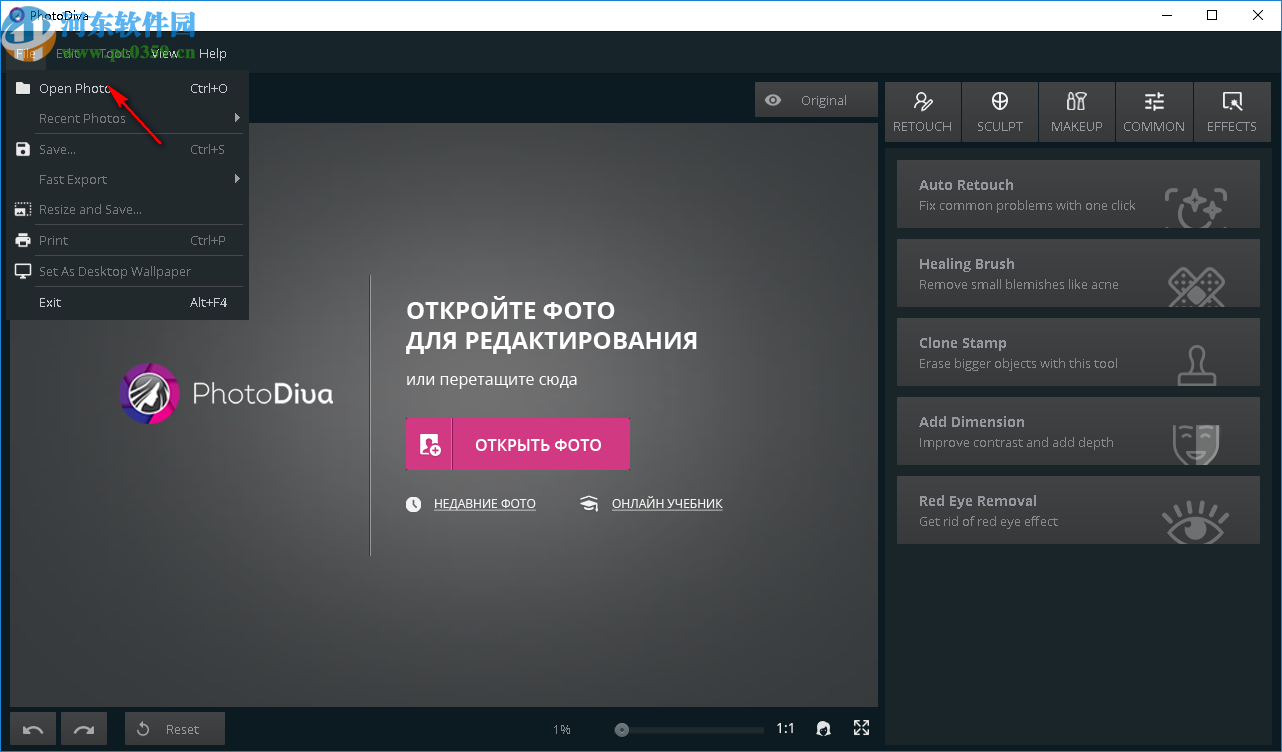
Task: Follow the НЕДАВНИЕ ФОТО link
Action: 485,504
